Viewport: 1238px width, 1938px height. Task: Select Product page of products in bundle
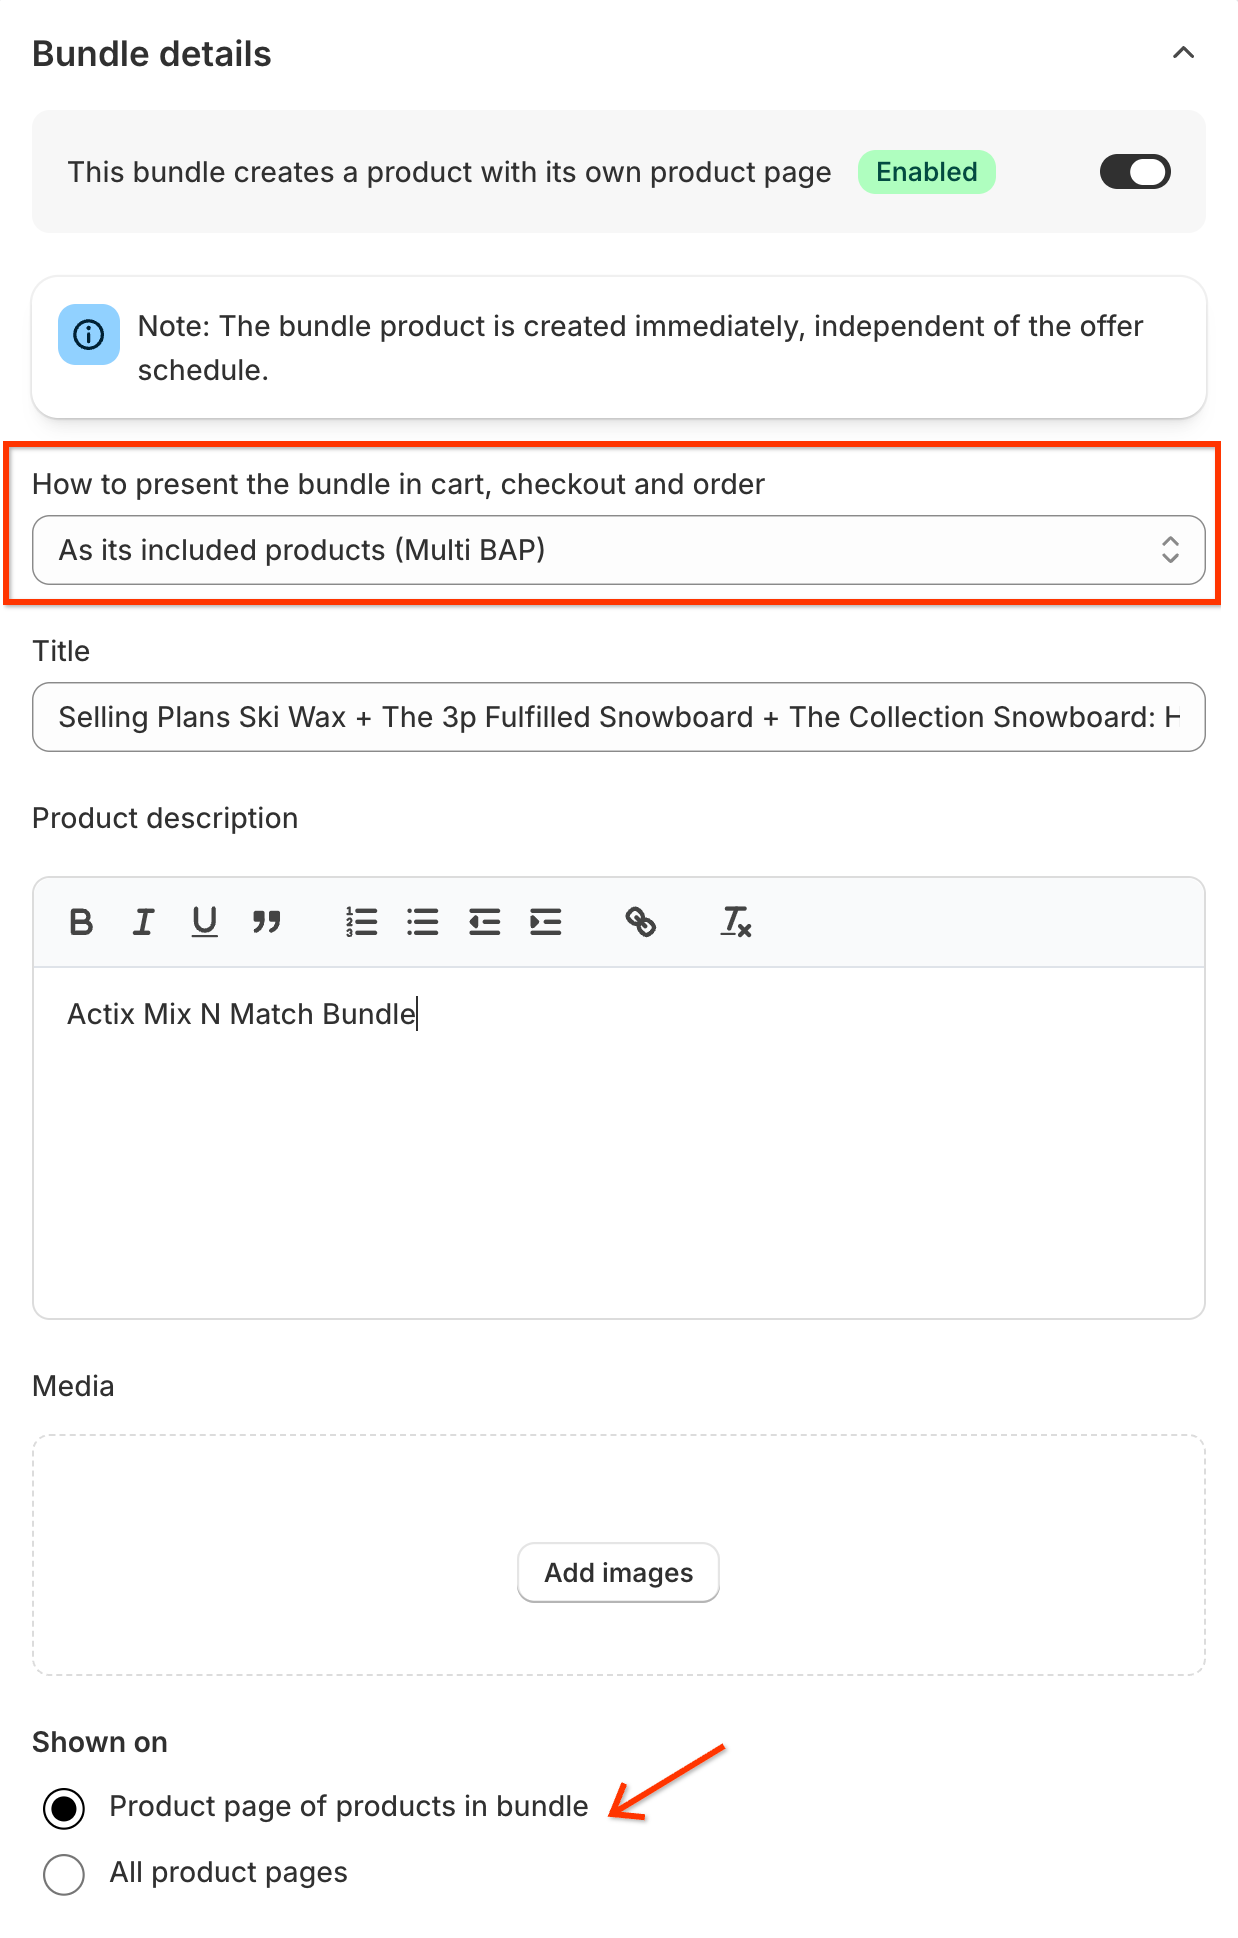pos(64,1808)
